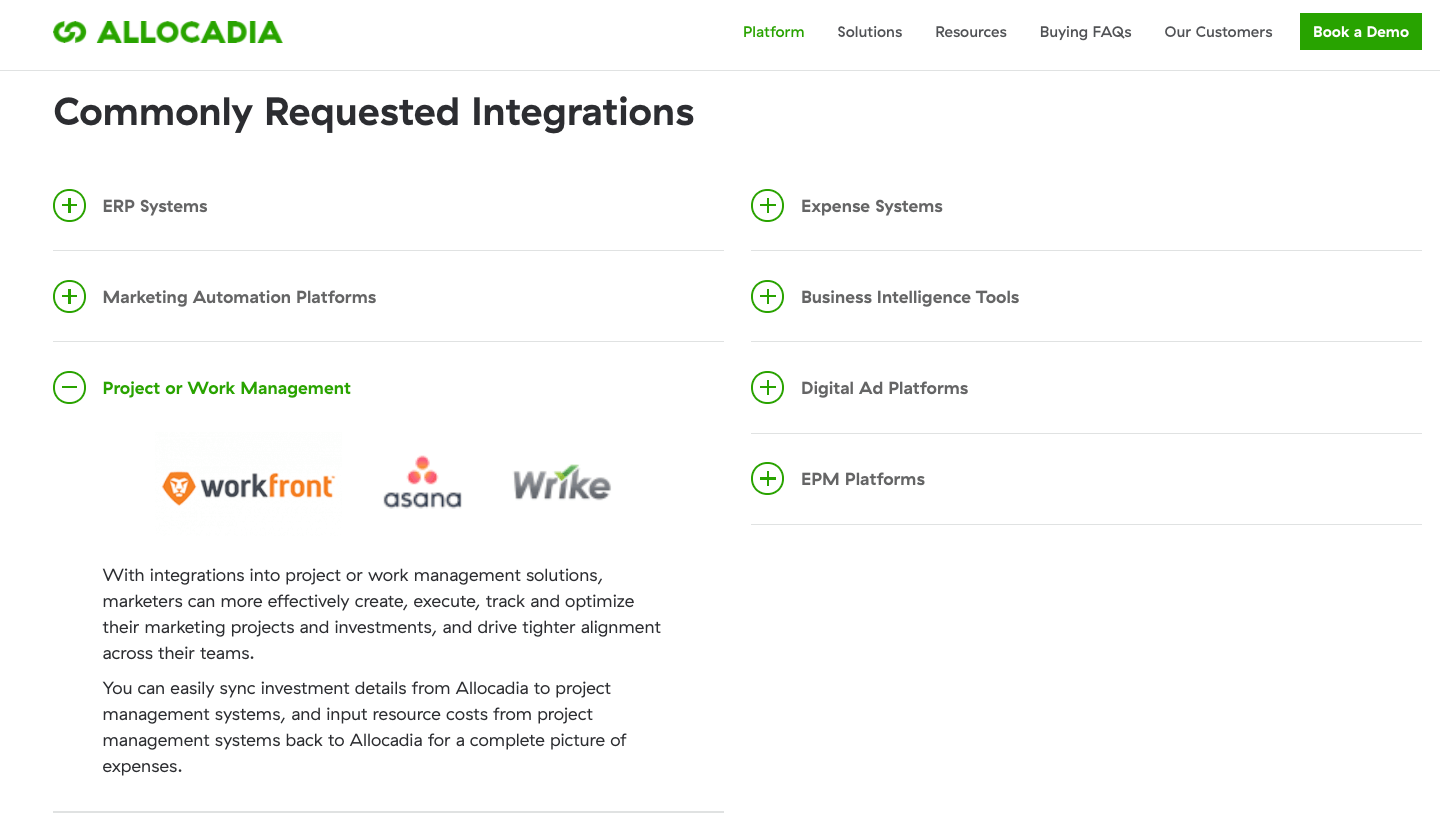Click the Allocadia logo

pyautogui.click(x=168, y=32)
